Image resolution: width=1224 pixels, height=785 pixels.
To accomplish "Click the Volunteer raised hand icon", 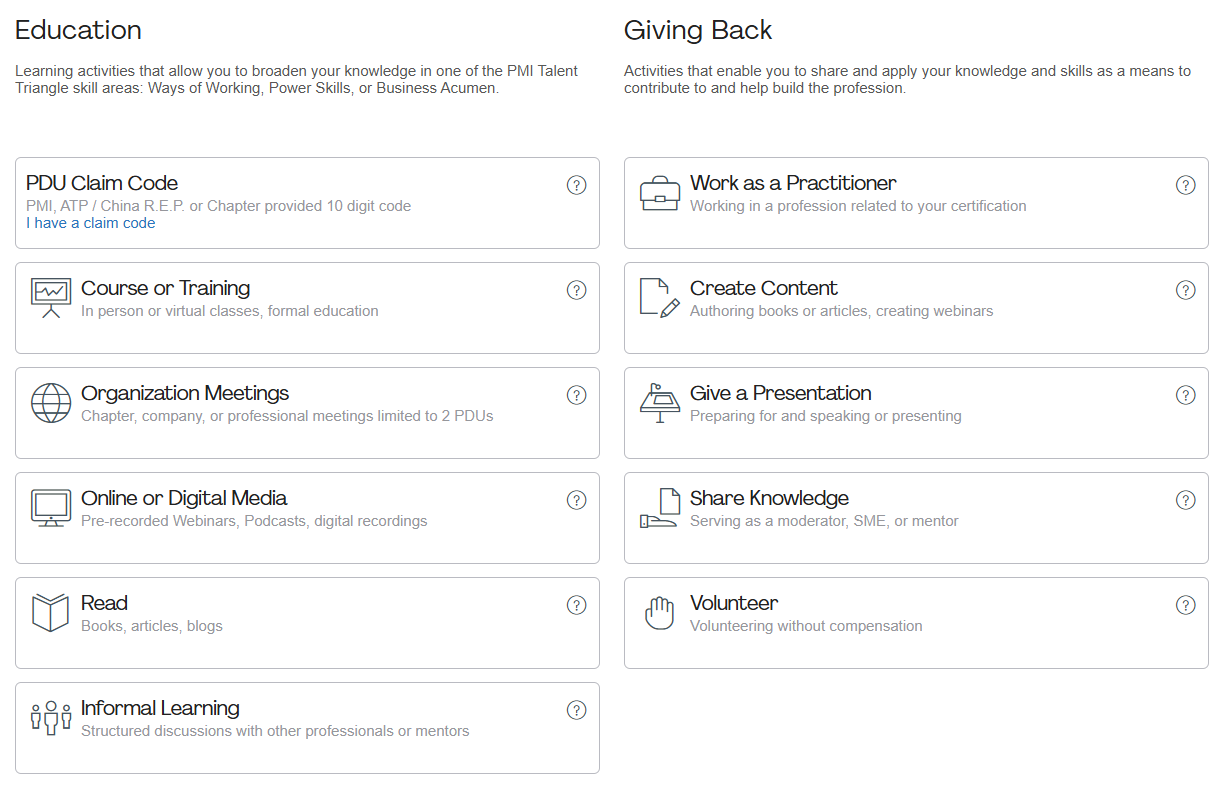I will pyautogui.click(x=660, y=613).
